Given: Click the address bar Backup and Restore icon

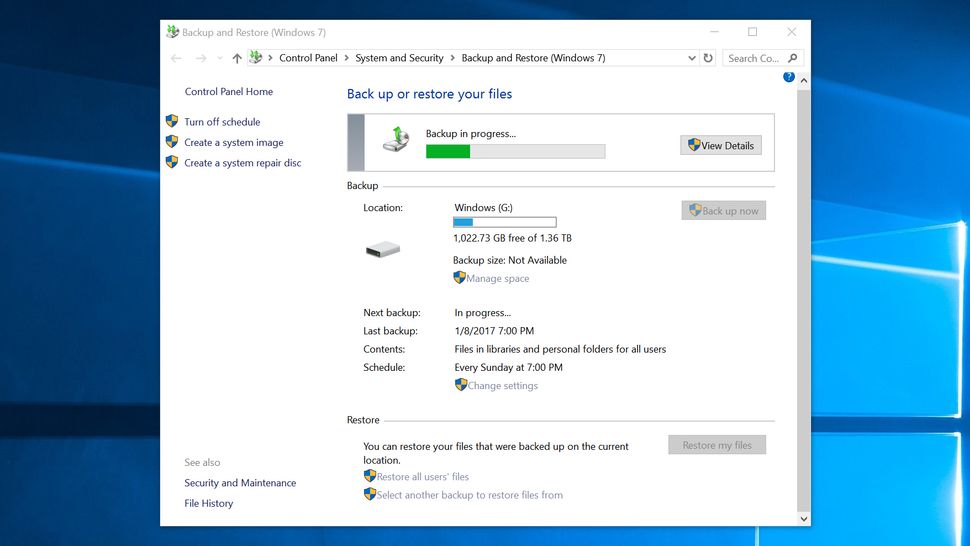Looking at the screenshot, I should pyautogui.click(x=255, y=58).
